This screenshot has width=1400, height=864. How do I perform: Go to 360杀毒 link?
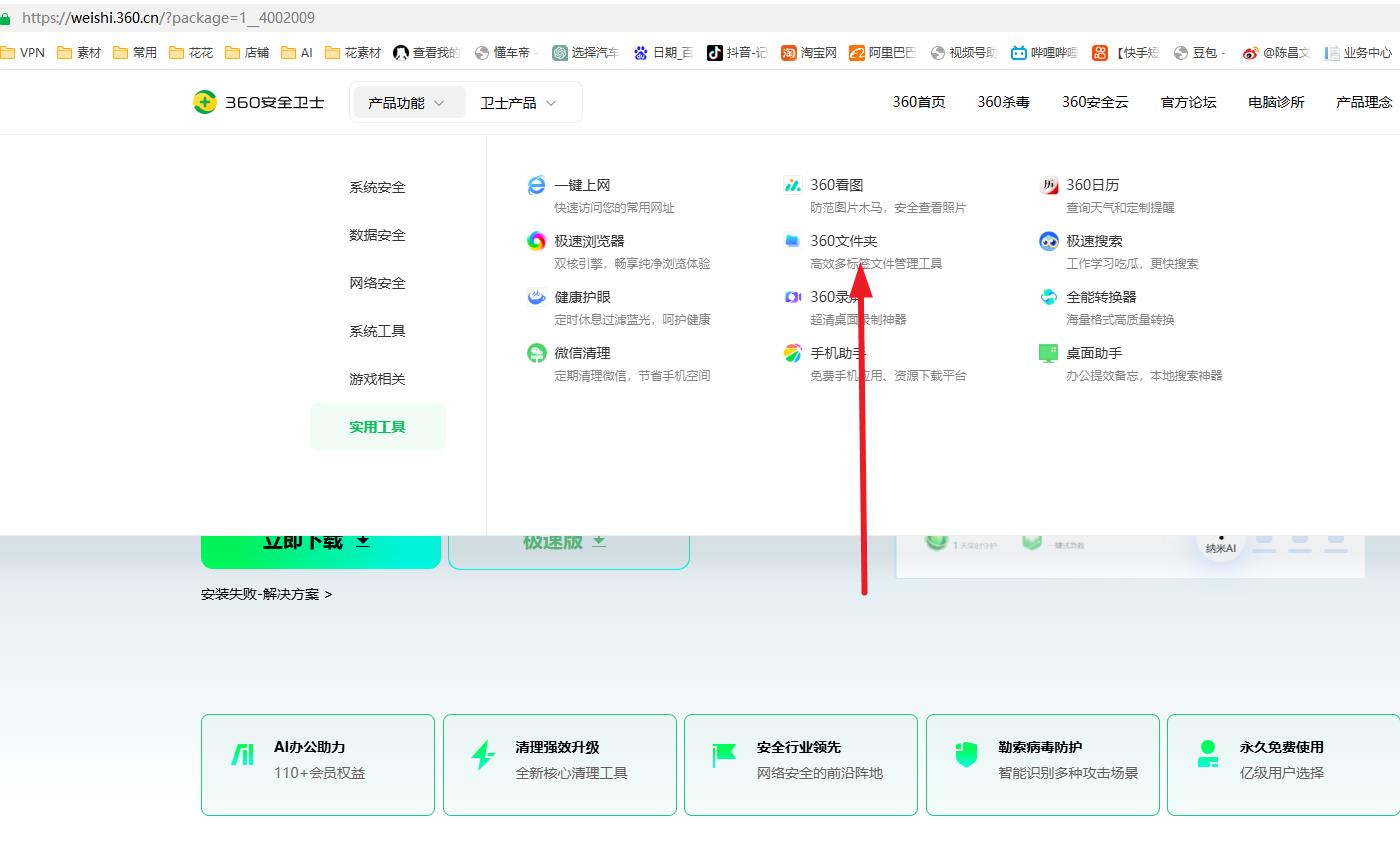(x=1003, y=102)
